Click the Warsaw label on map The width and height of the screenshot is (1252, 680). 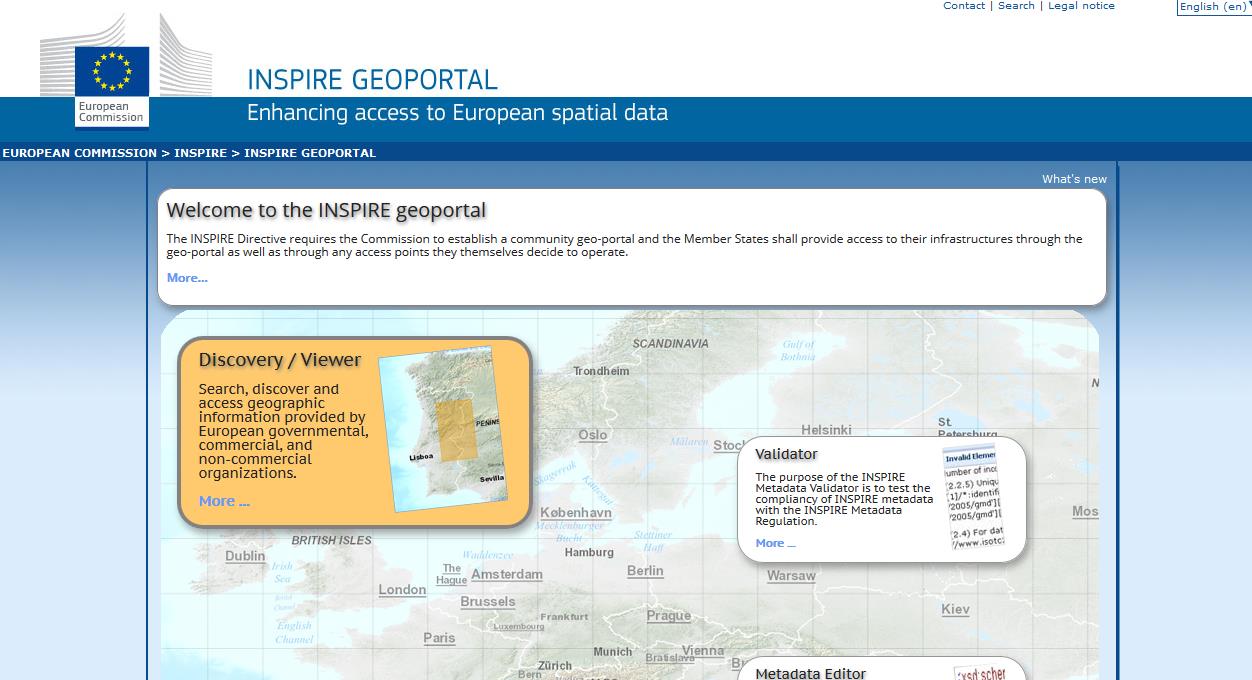(791, 576)
